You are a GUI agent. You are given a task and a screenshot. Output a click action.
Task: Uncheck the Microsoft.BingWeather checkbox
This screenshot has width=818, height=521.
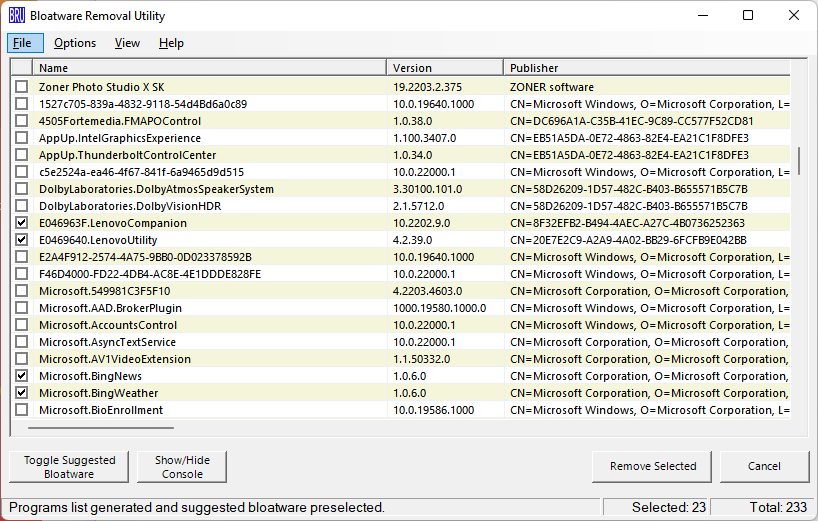coord(22,393)
